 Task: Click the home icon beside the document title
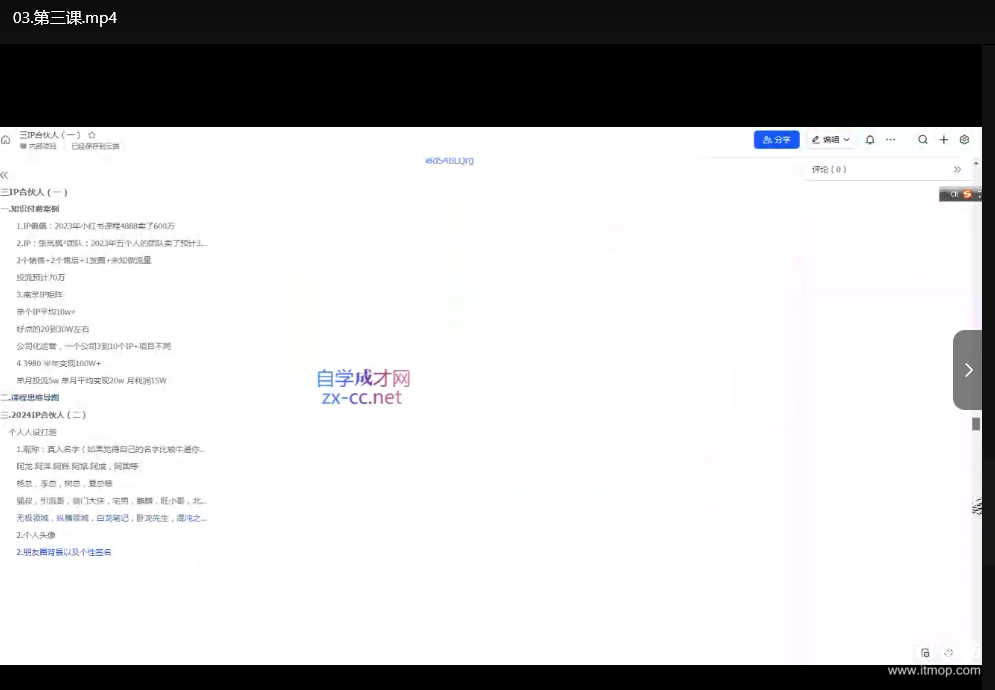[6, 140]
